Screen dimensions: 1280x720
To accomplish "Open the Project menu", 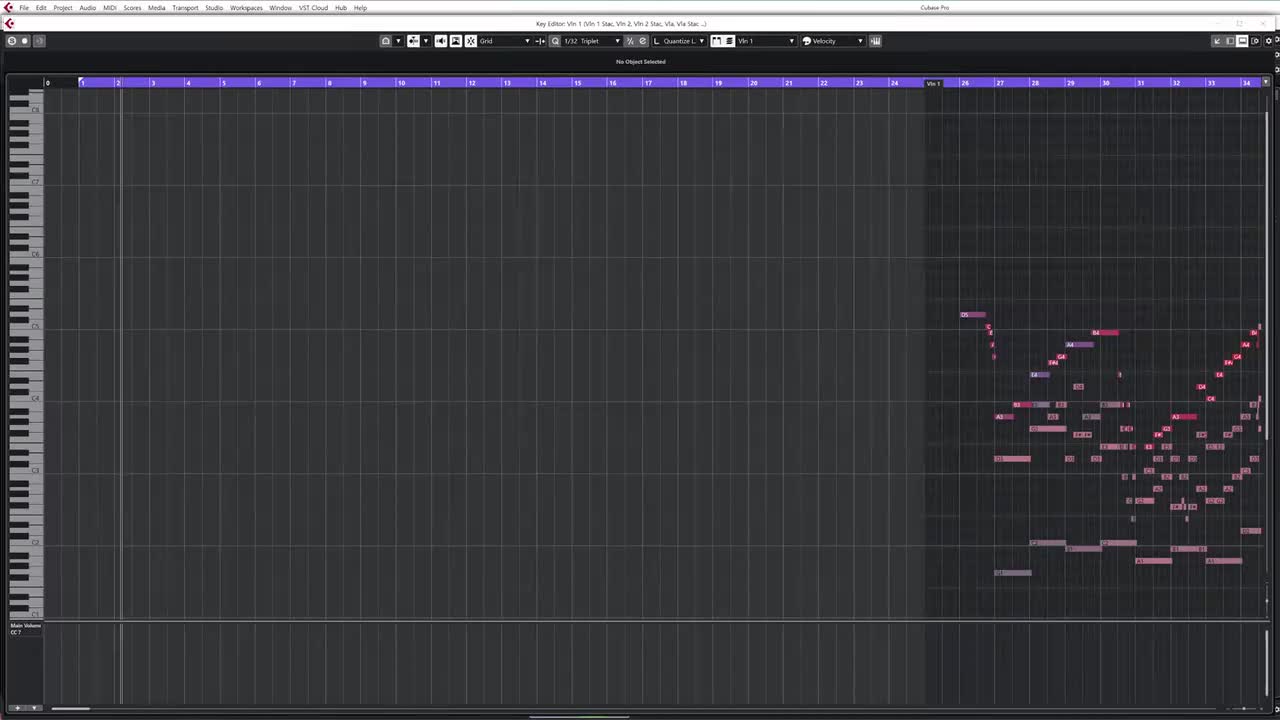I will (x=63, y=8).
